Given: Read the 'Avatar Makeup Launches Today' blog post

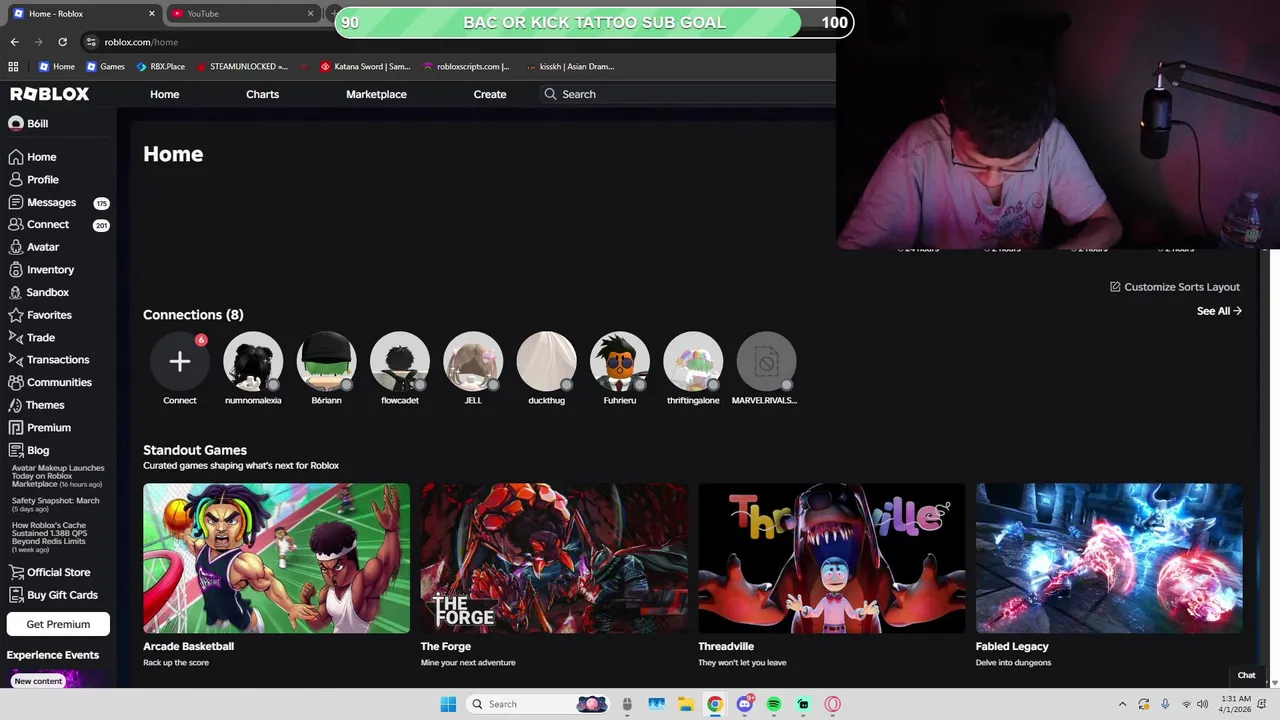Looking at the screenshot, I should pos(58,476).
